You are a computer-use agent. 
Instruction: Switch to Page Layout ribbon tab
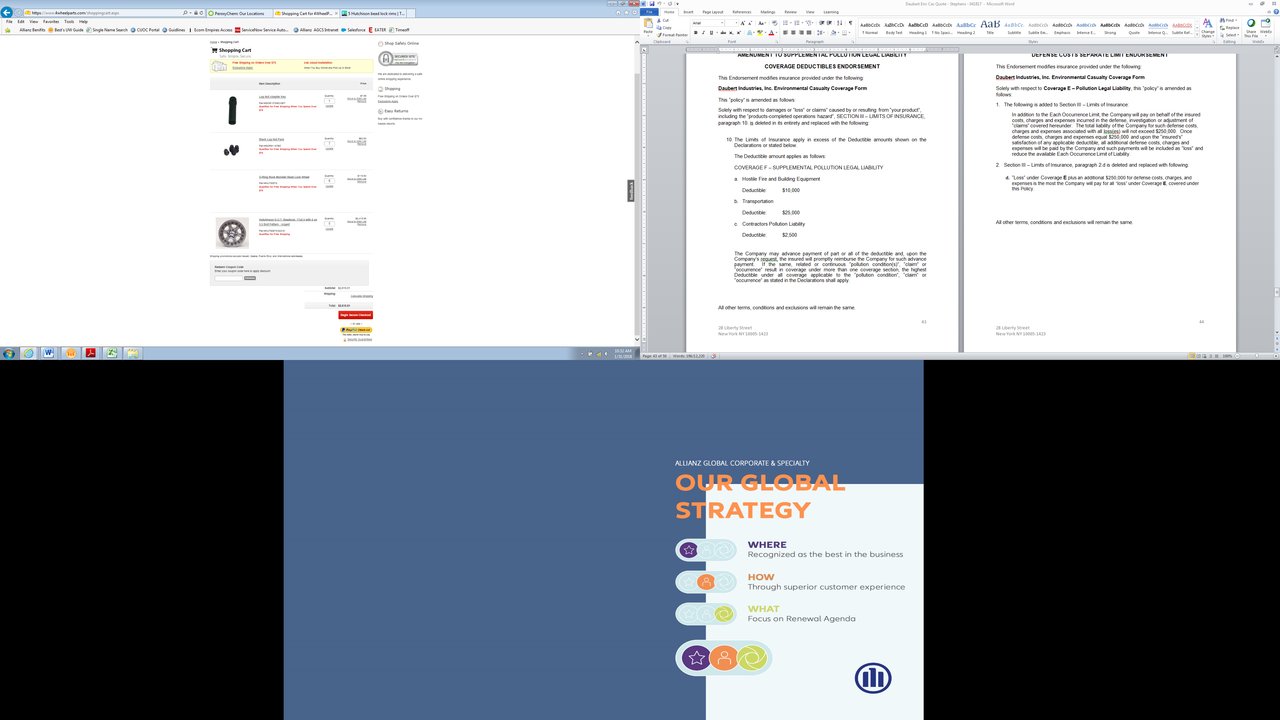(x=713, y=12)
